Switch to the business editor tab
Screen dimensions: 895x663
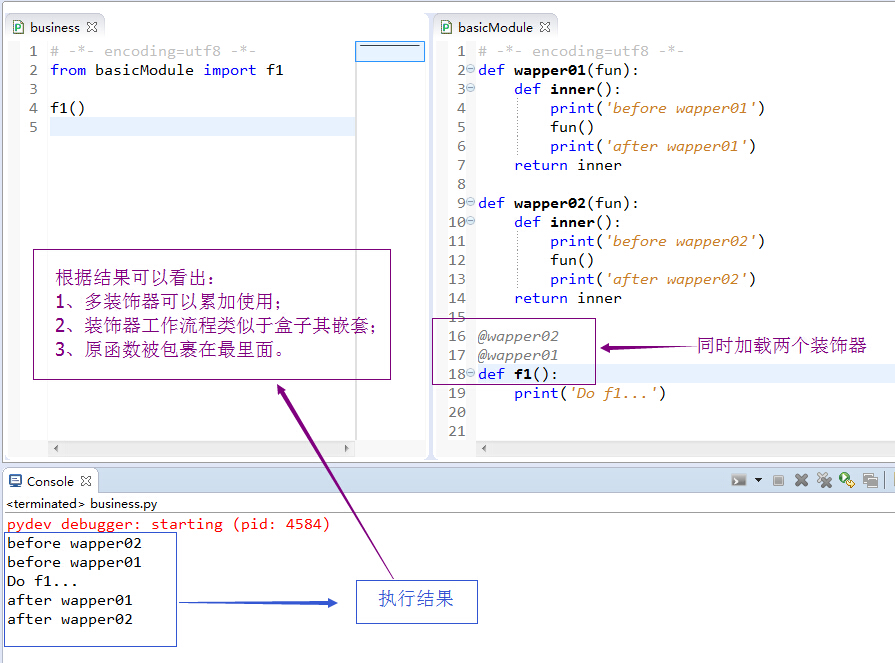[x=55, y=27]
